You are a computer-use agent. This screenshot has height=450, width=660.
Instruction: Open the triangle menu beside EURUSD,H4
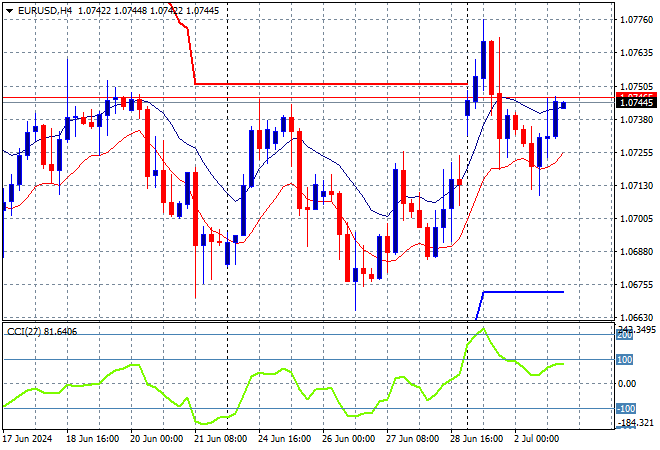pos(10,11)
